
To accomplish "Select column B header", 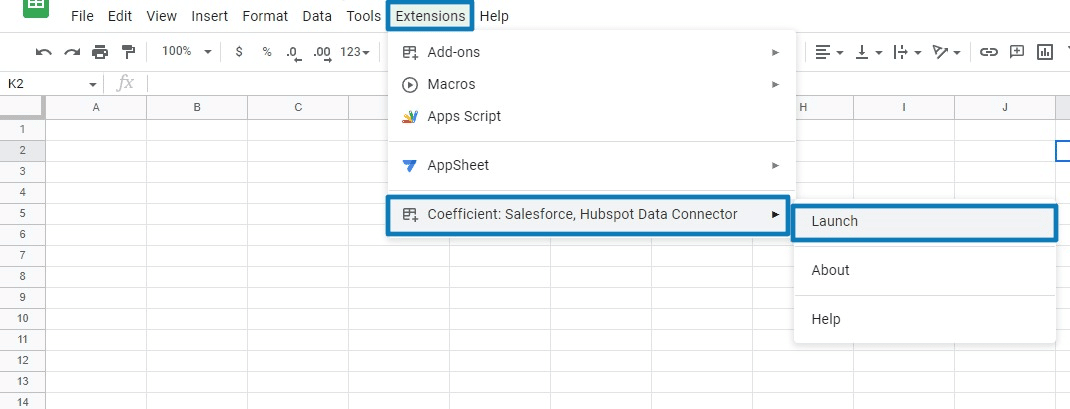I will coord(197,107).
